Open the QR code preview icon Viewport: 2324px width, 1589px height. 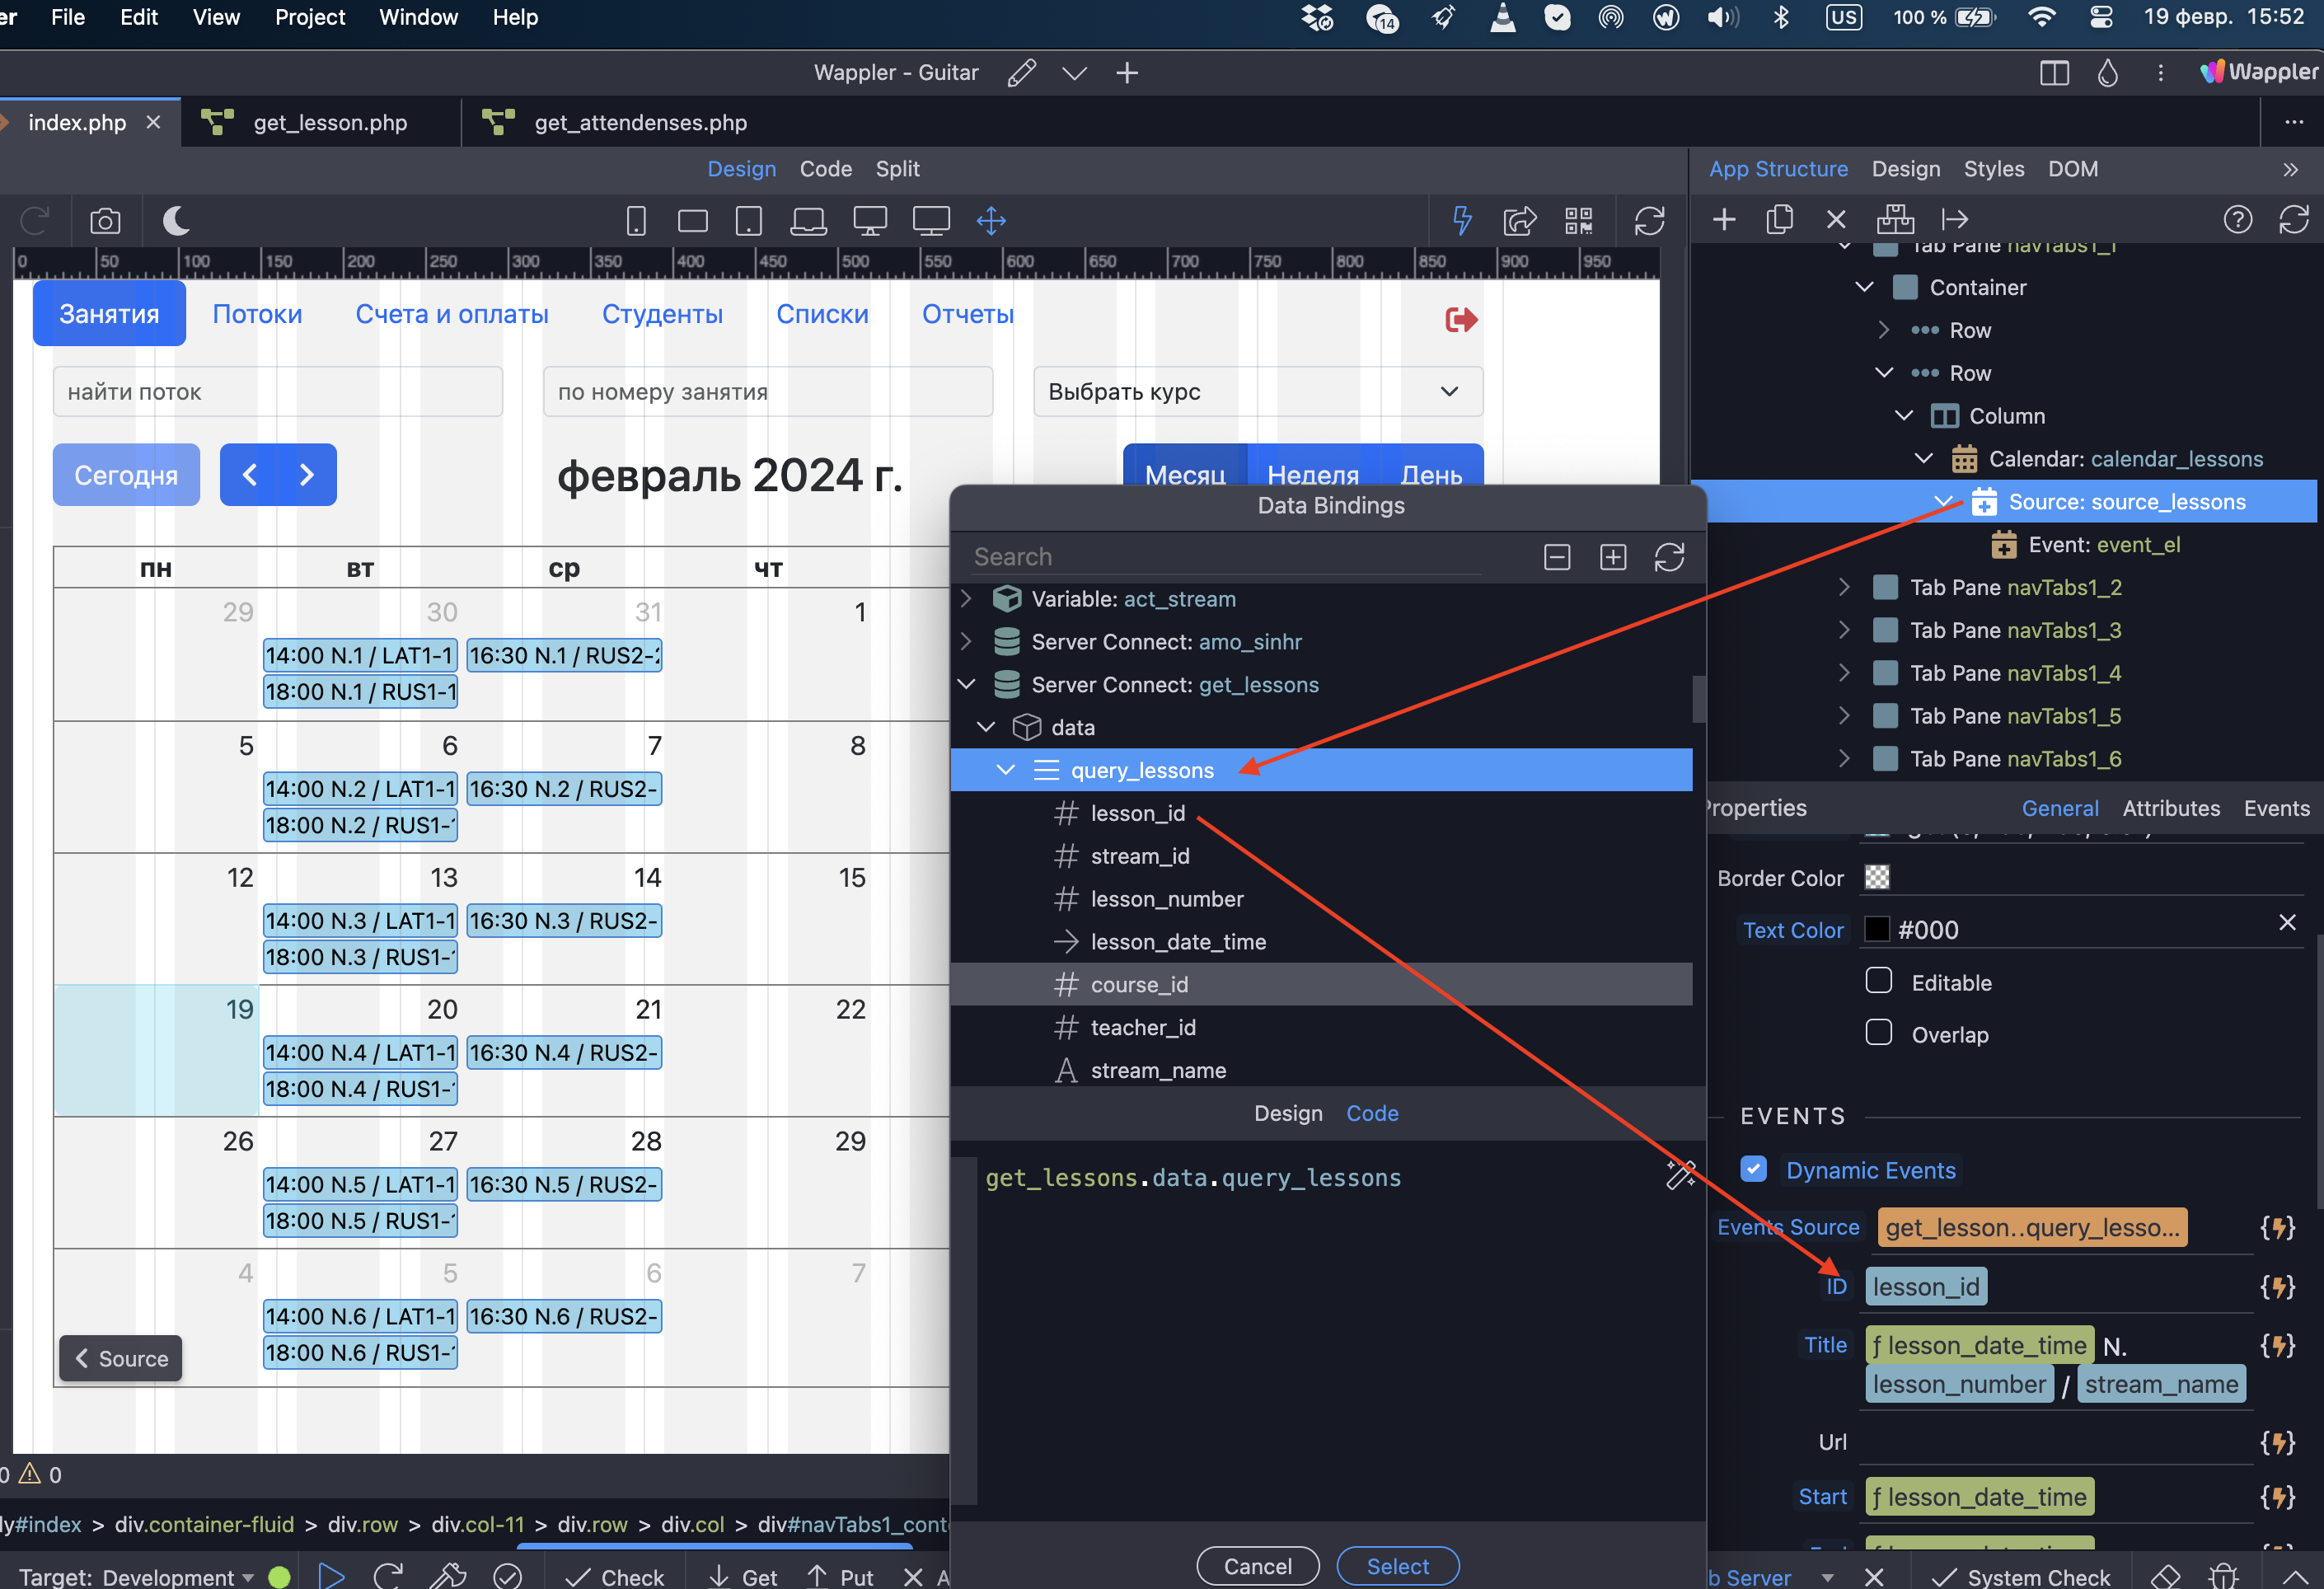[1579, 221]
